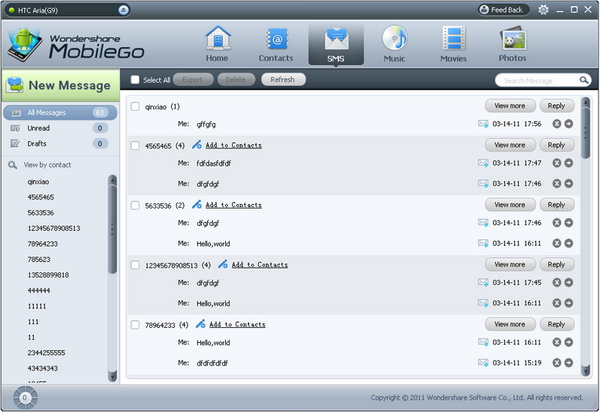Click the New Message button

[x=61, y=85]
